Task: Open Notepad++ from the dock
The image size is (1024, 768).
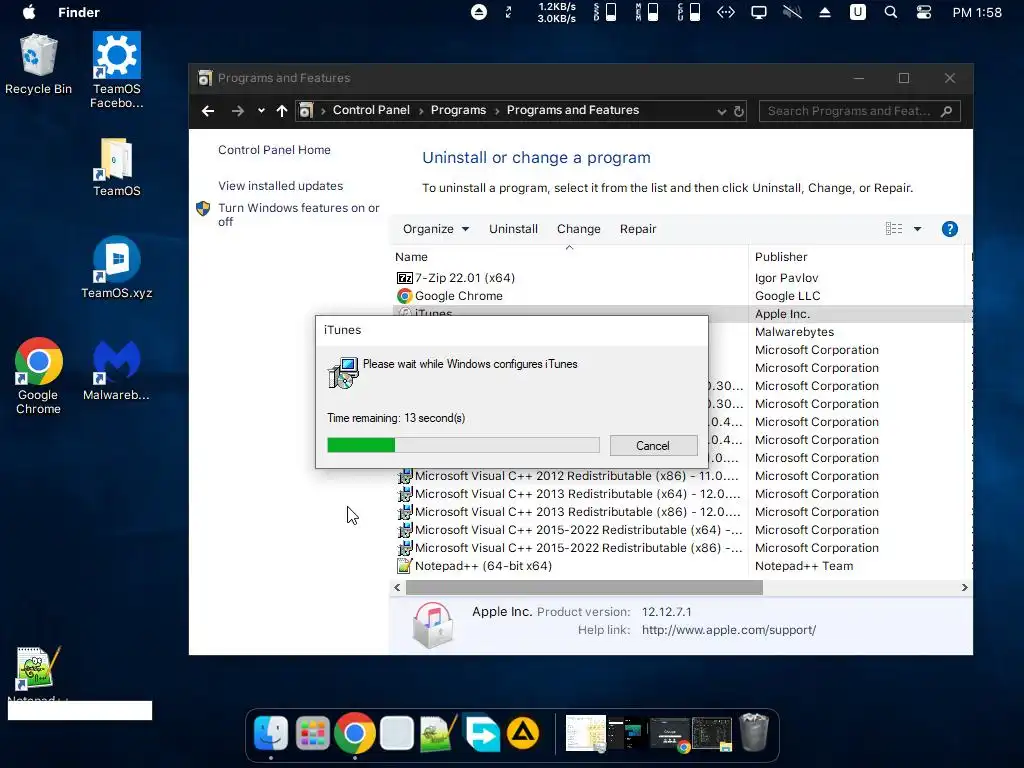Action: coord(438,733)
